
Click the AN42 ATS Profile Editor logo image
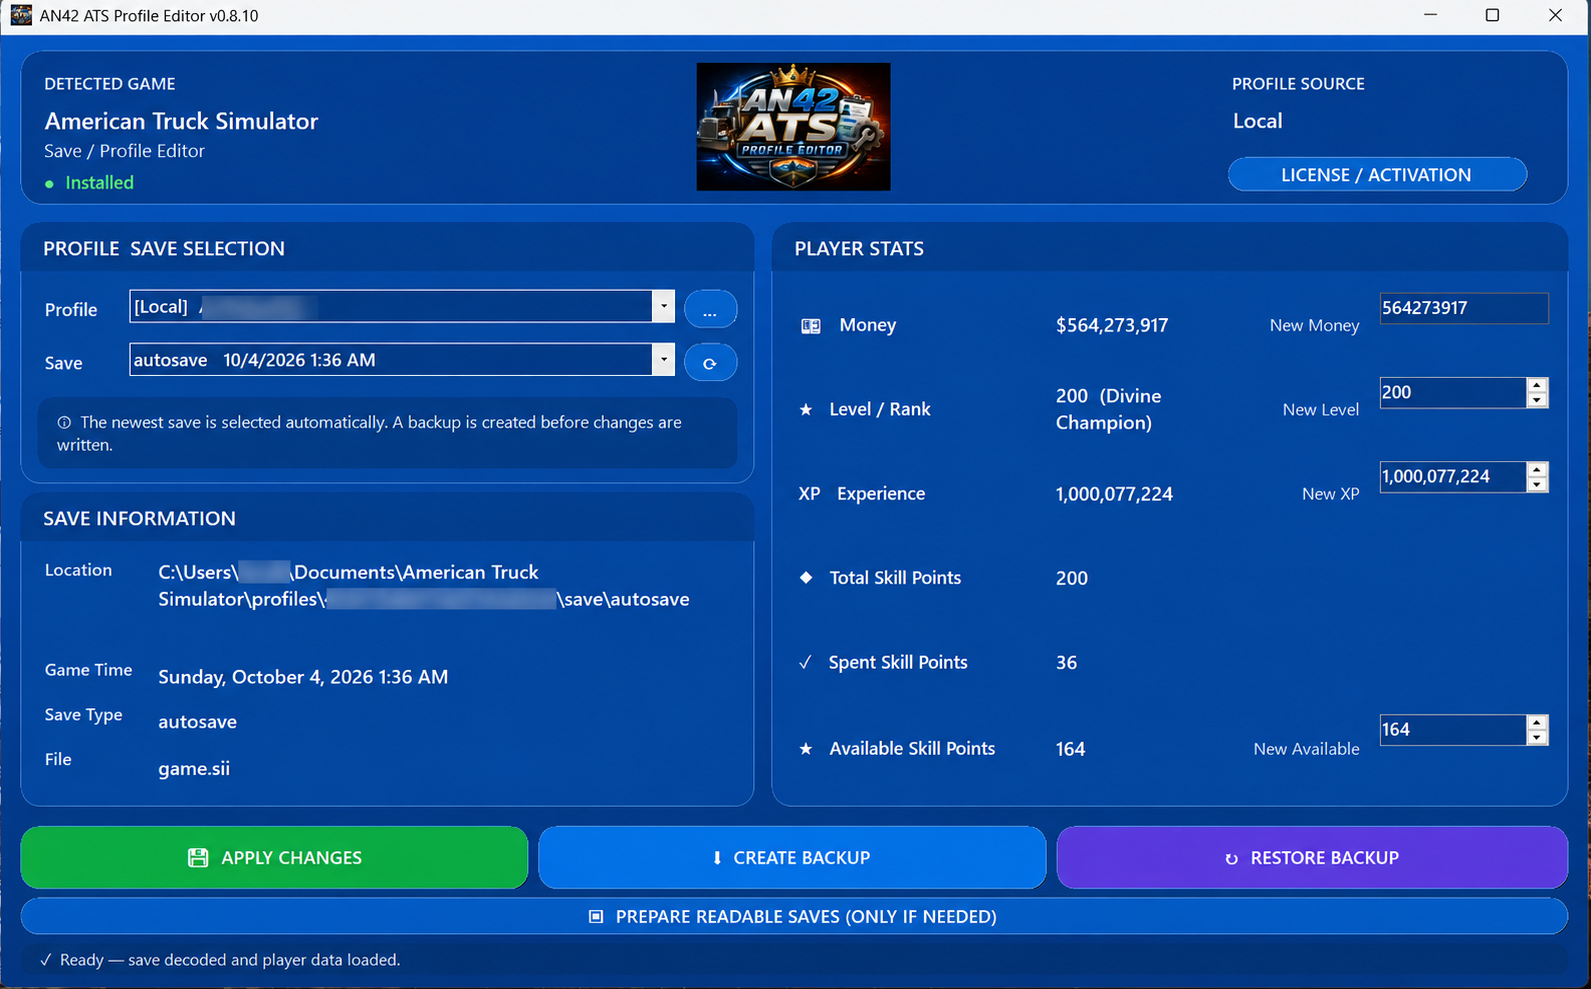coord(793,127)
